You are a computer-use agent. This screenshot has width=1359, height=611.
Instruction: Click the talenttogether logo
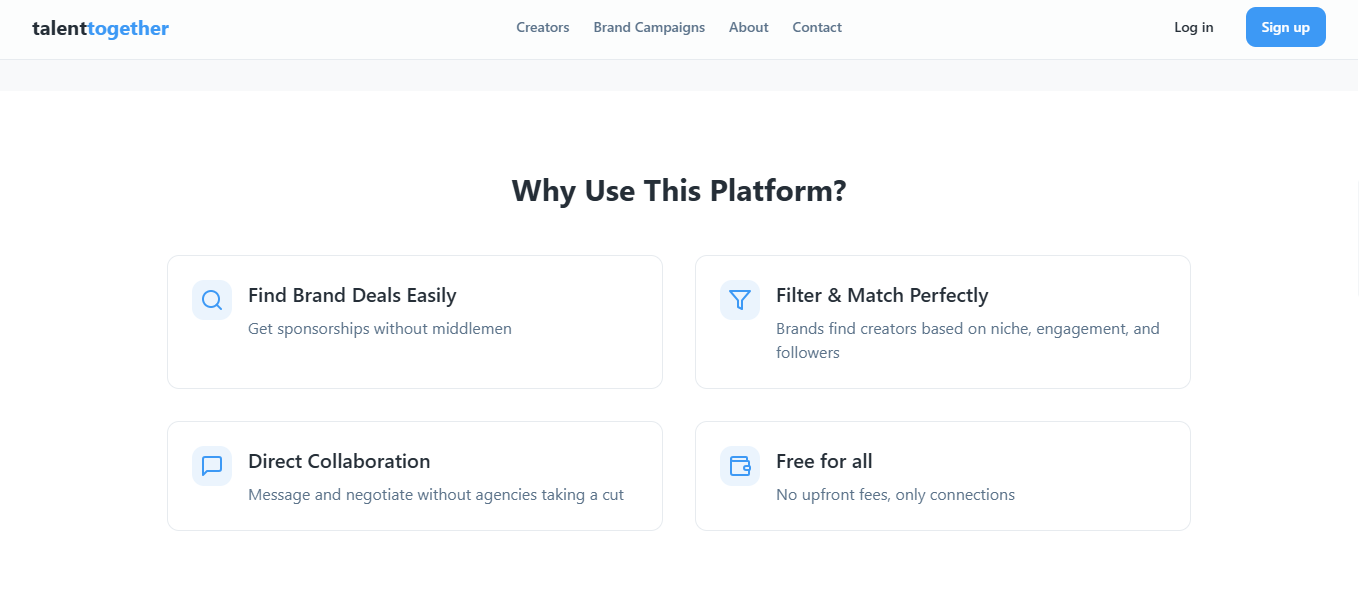(x=100, y=28)
